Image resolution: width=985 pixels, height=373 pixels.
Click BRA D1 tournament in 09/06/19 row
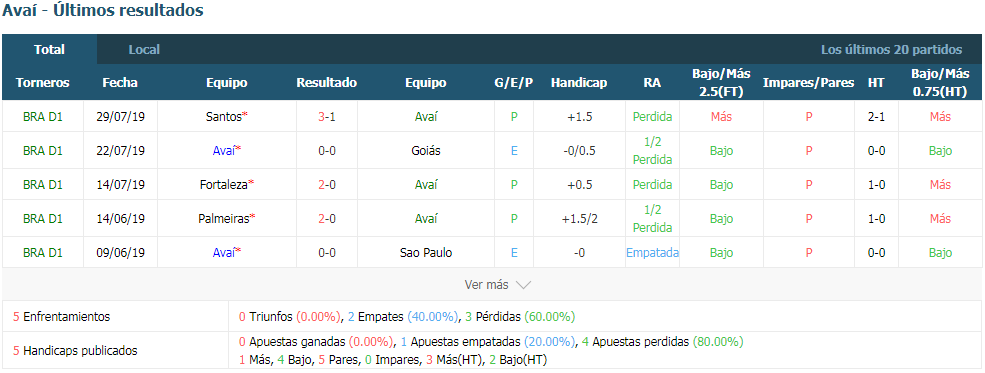coord(43,252)
